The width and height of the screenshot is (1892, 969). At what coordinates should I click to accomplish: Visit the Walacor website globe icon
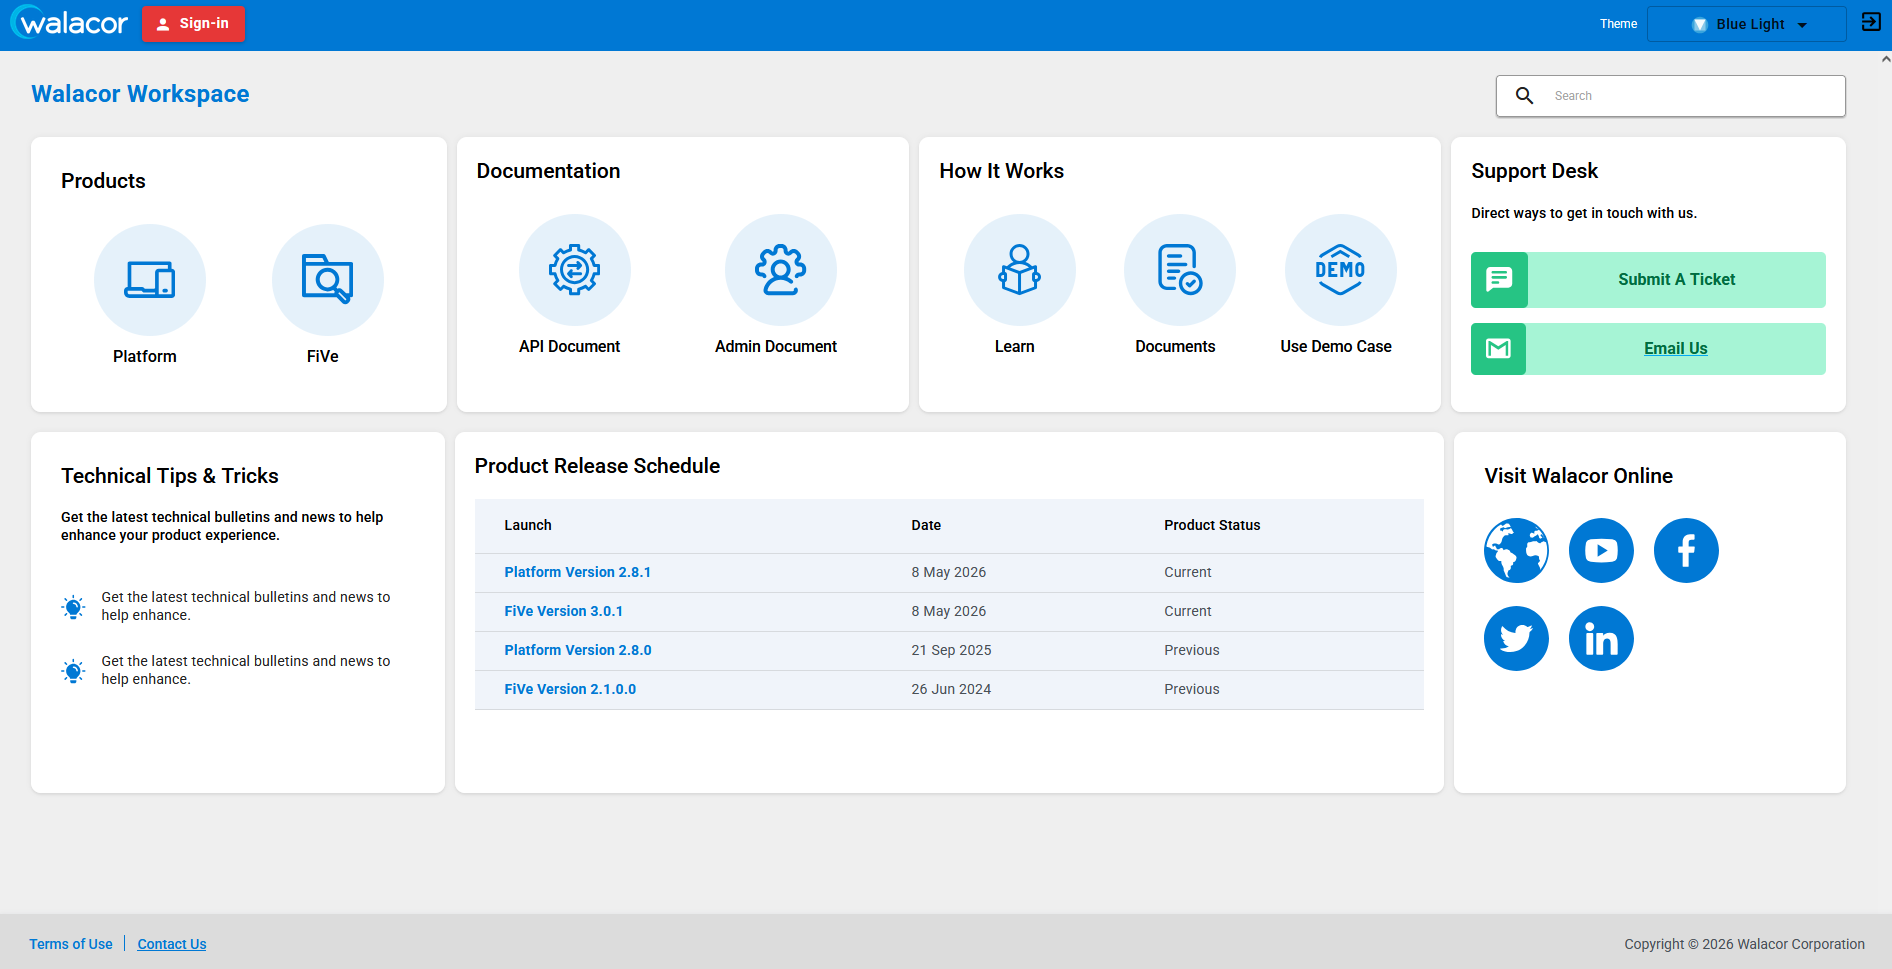(x=1517, y=551)
